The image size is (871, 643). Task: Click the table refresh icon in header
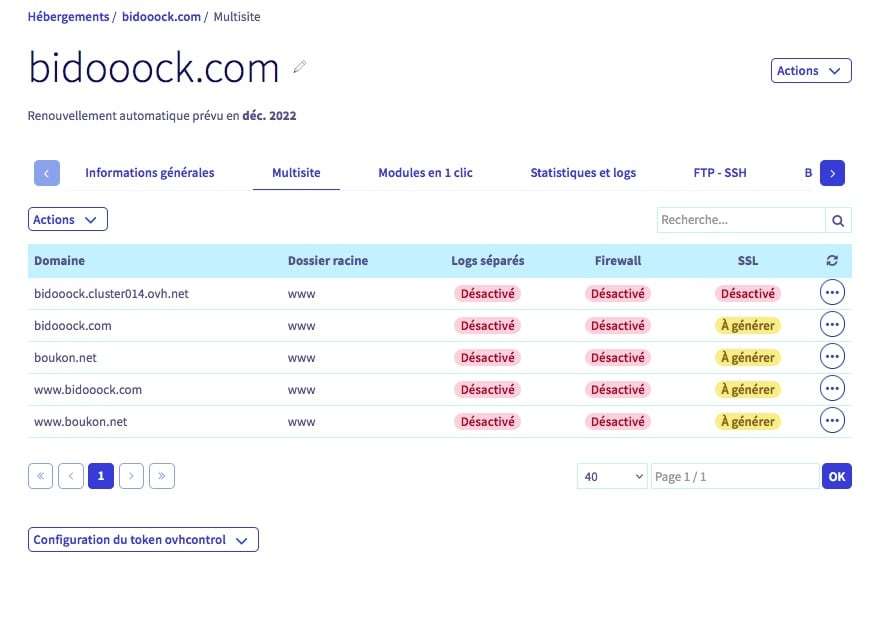pos(832,260)
